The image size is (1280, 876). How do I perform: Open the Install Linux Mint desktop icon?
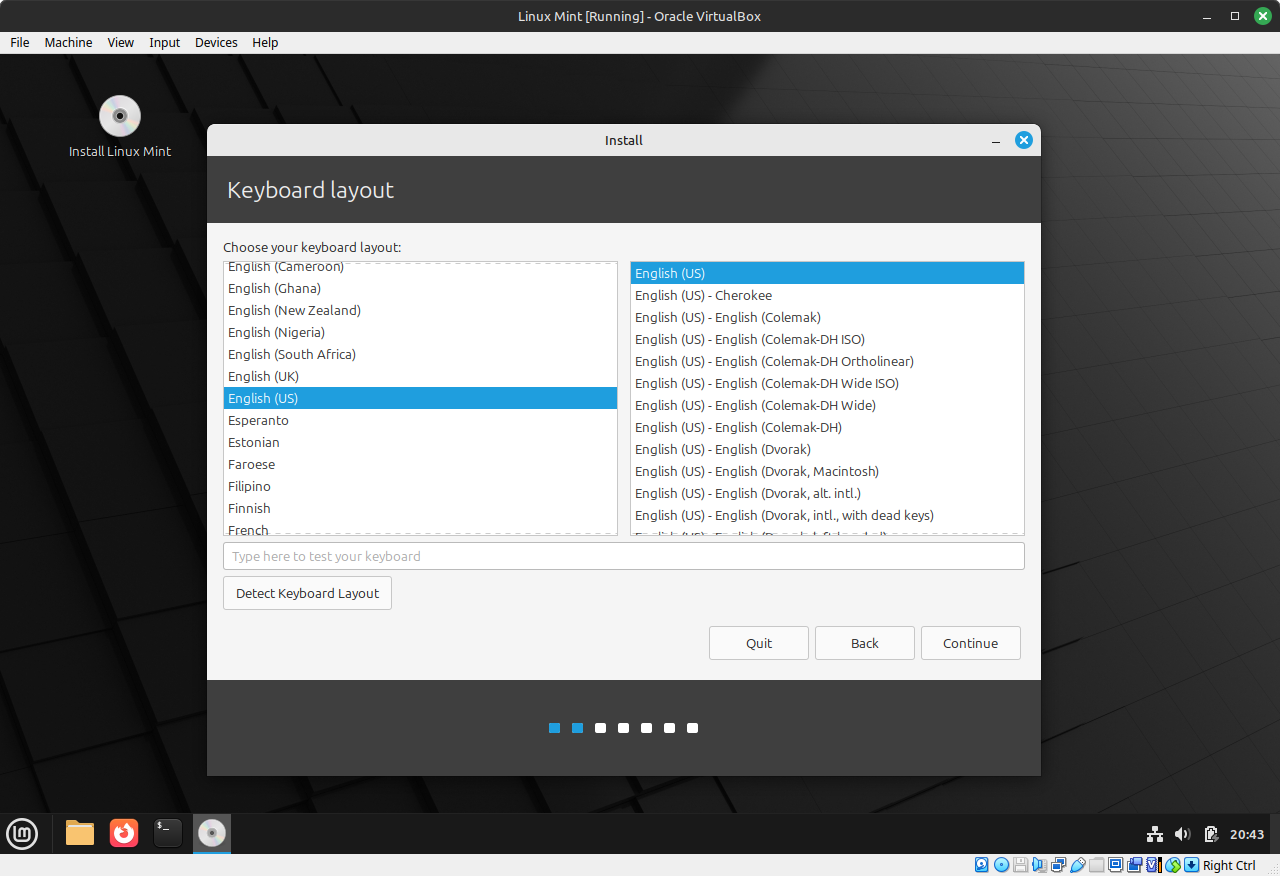pos(120,127)
